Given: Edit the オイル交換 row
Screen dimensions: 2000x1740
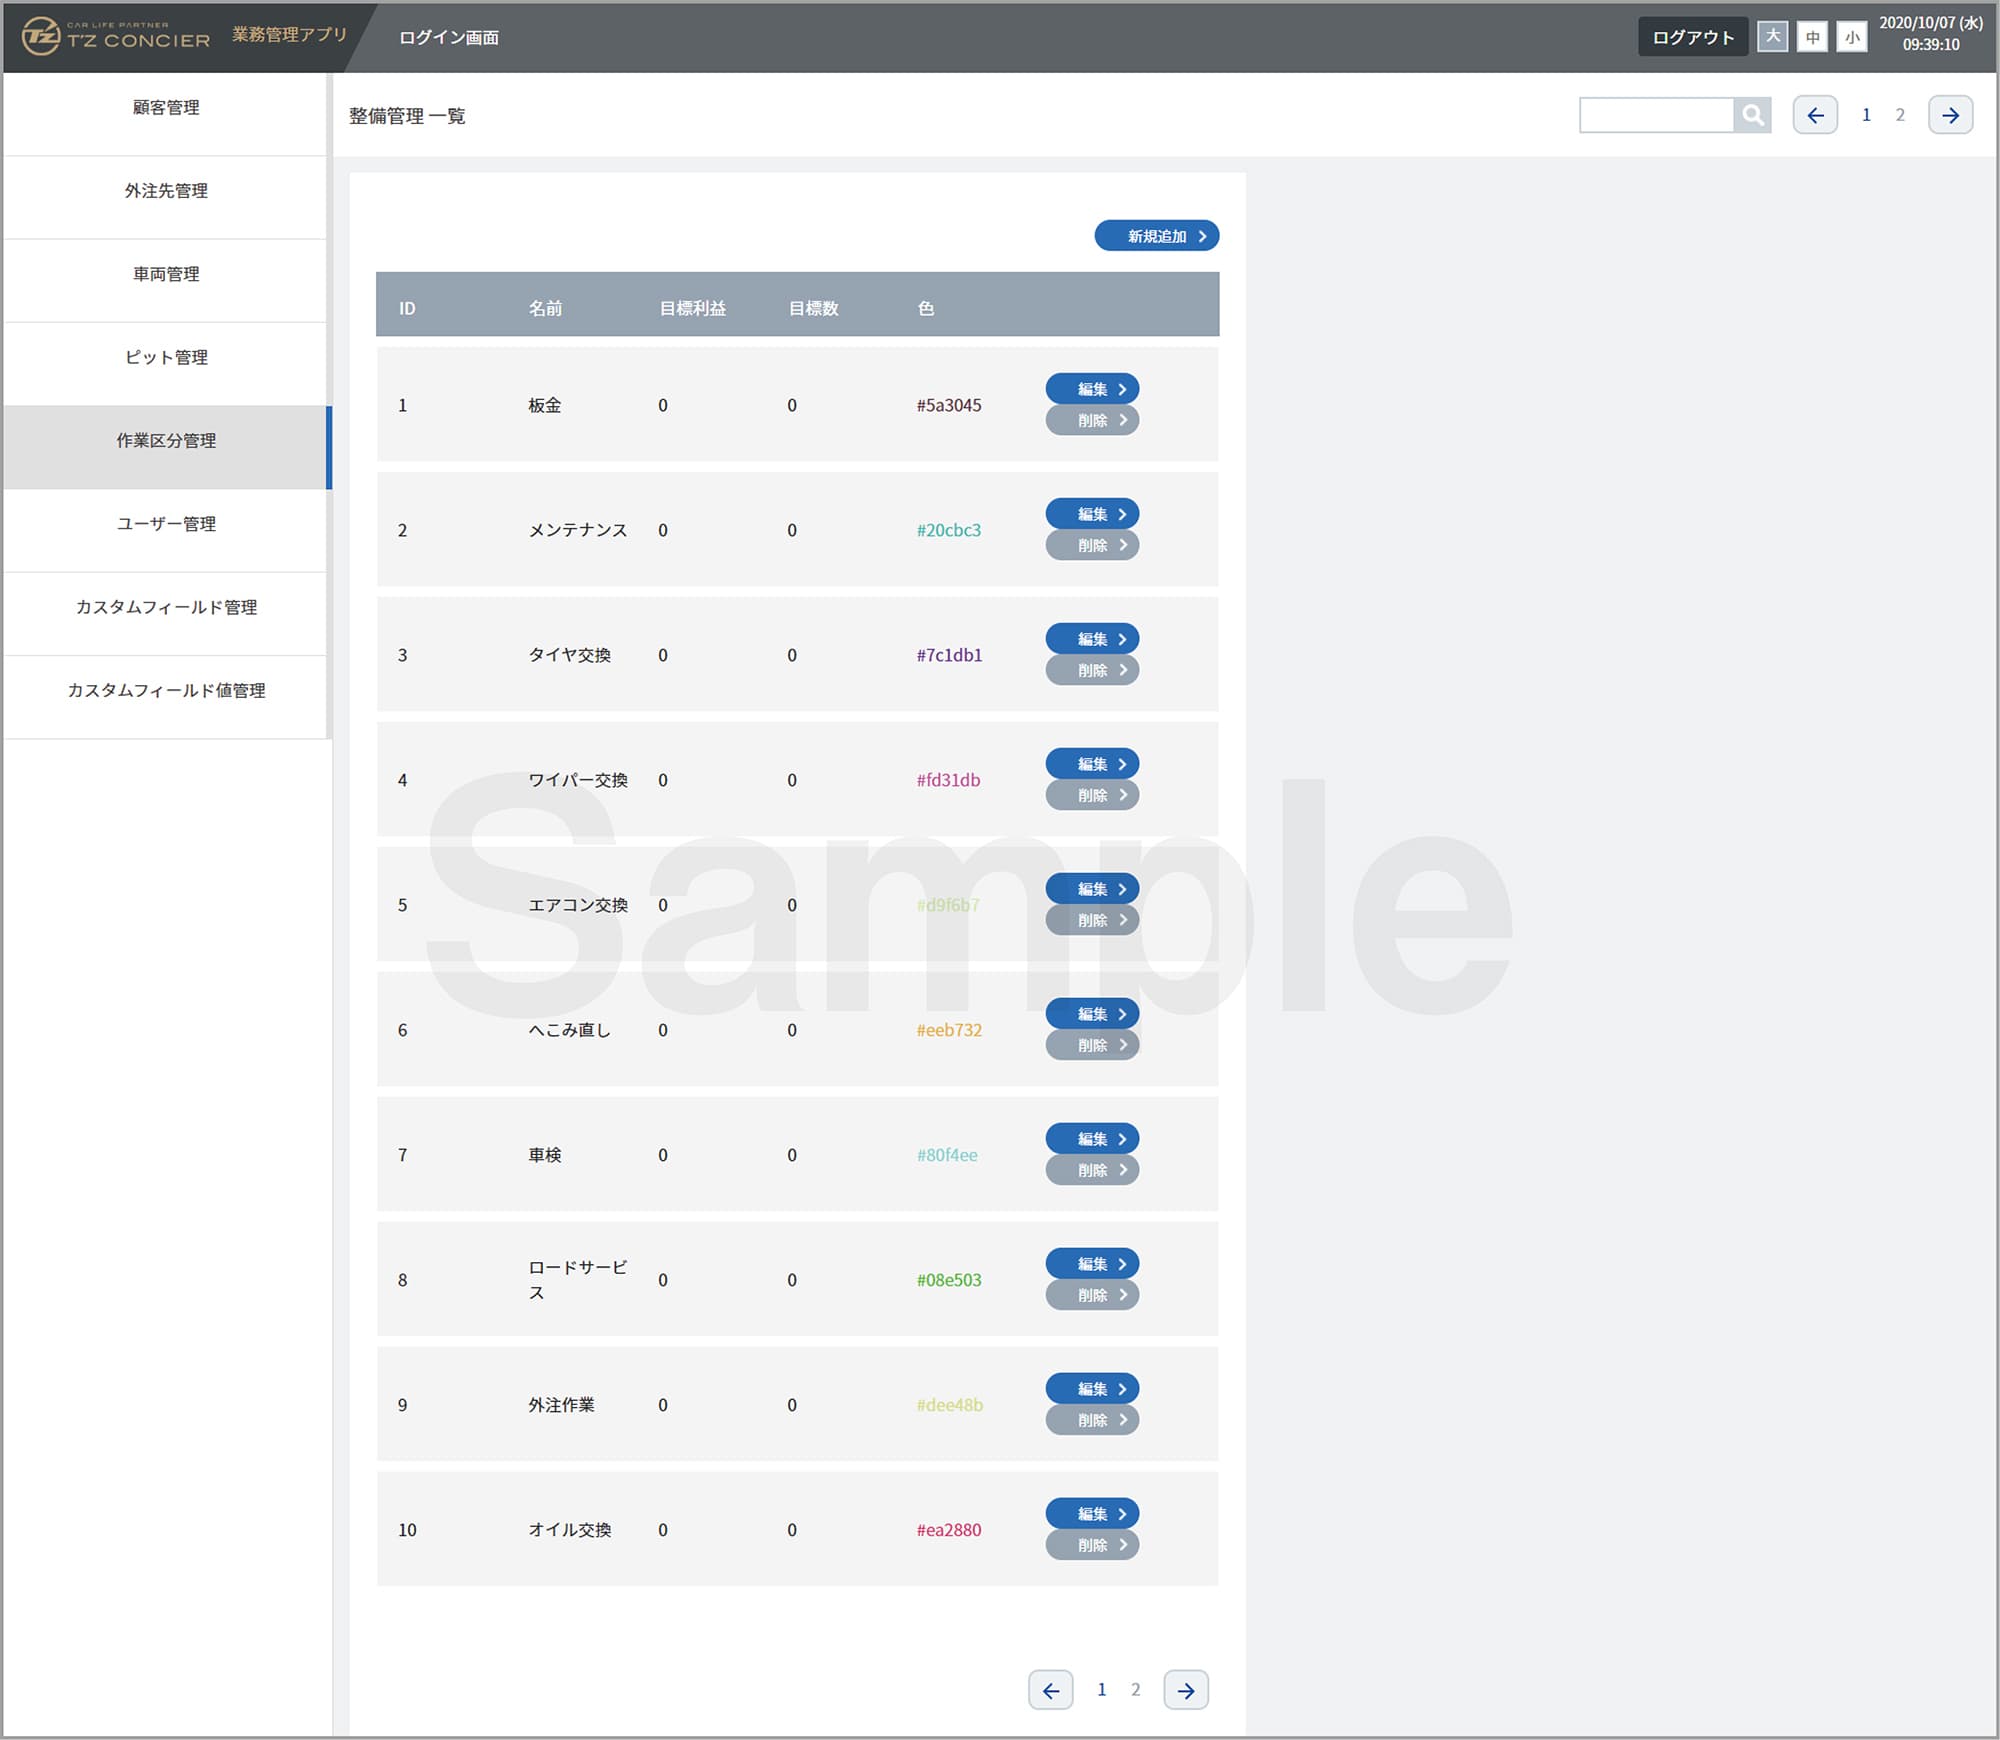Looking at the screenshot, I should 1092,1514.
